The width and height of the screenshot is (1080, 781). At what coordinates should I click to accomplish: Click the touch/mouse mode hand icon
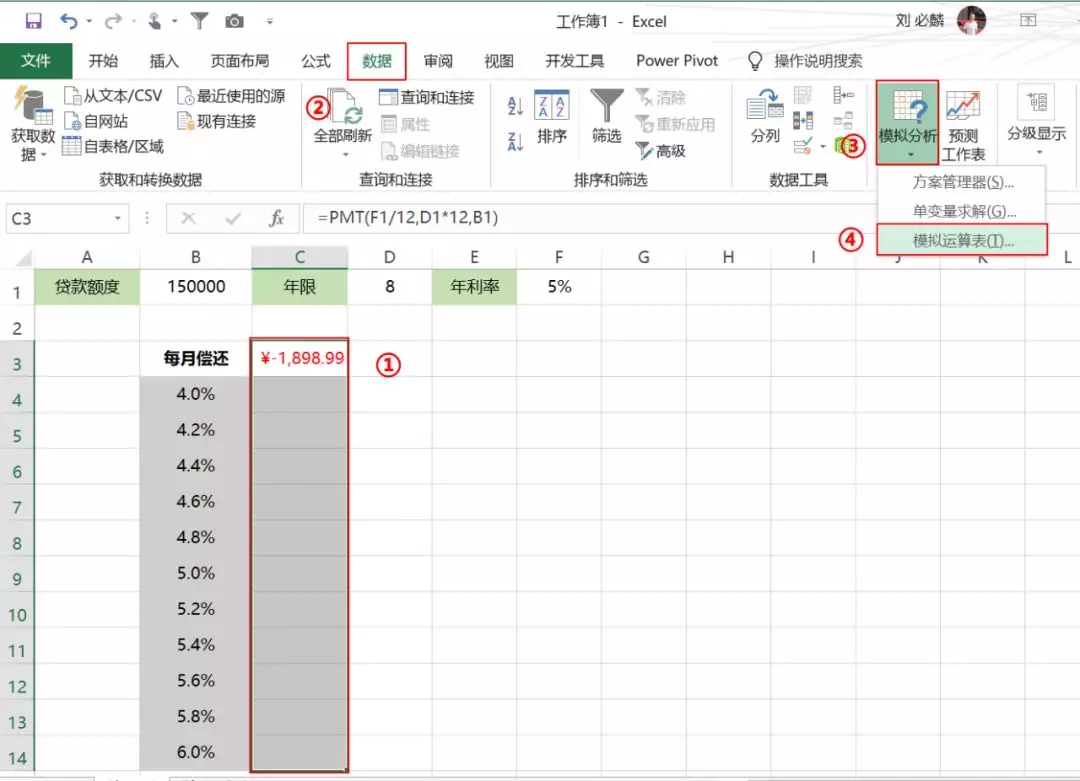pos(155,21)
